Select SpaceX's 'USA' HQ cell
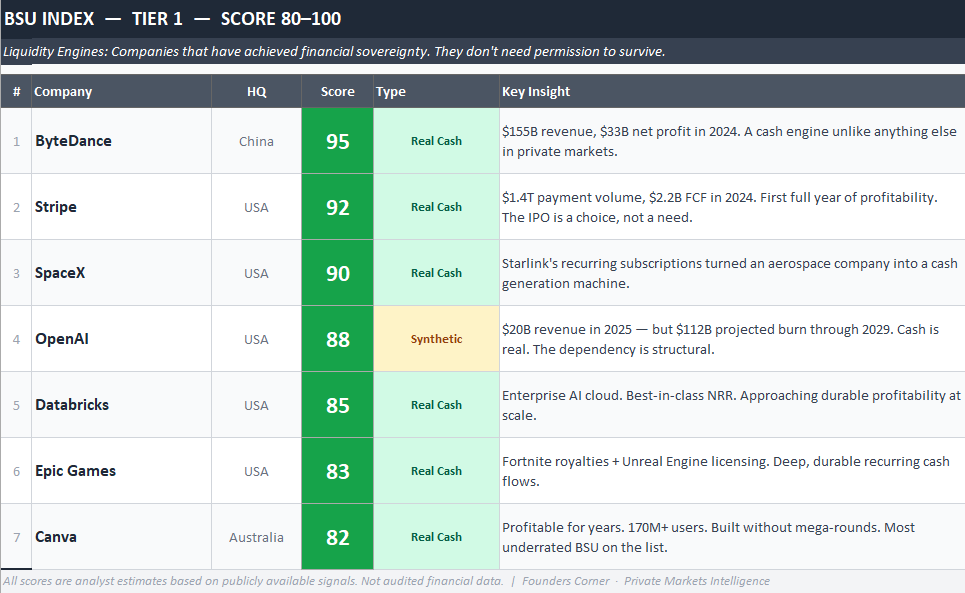 click(x=257, y=273)
